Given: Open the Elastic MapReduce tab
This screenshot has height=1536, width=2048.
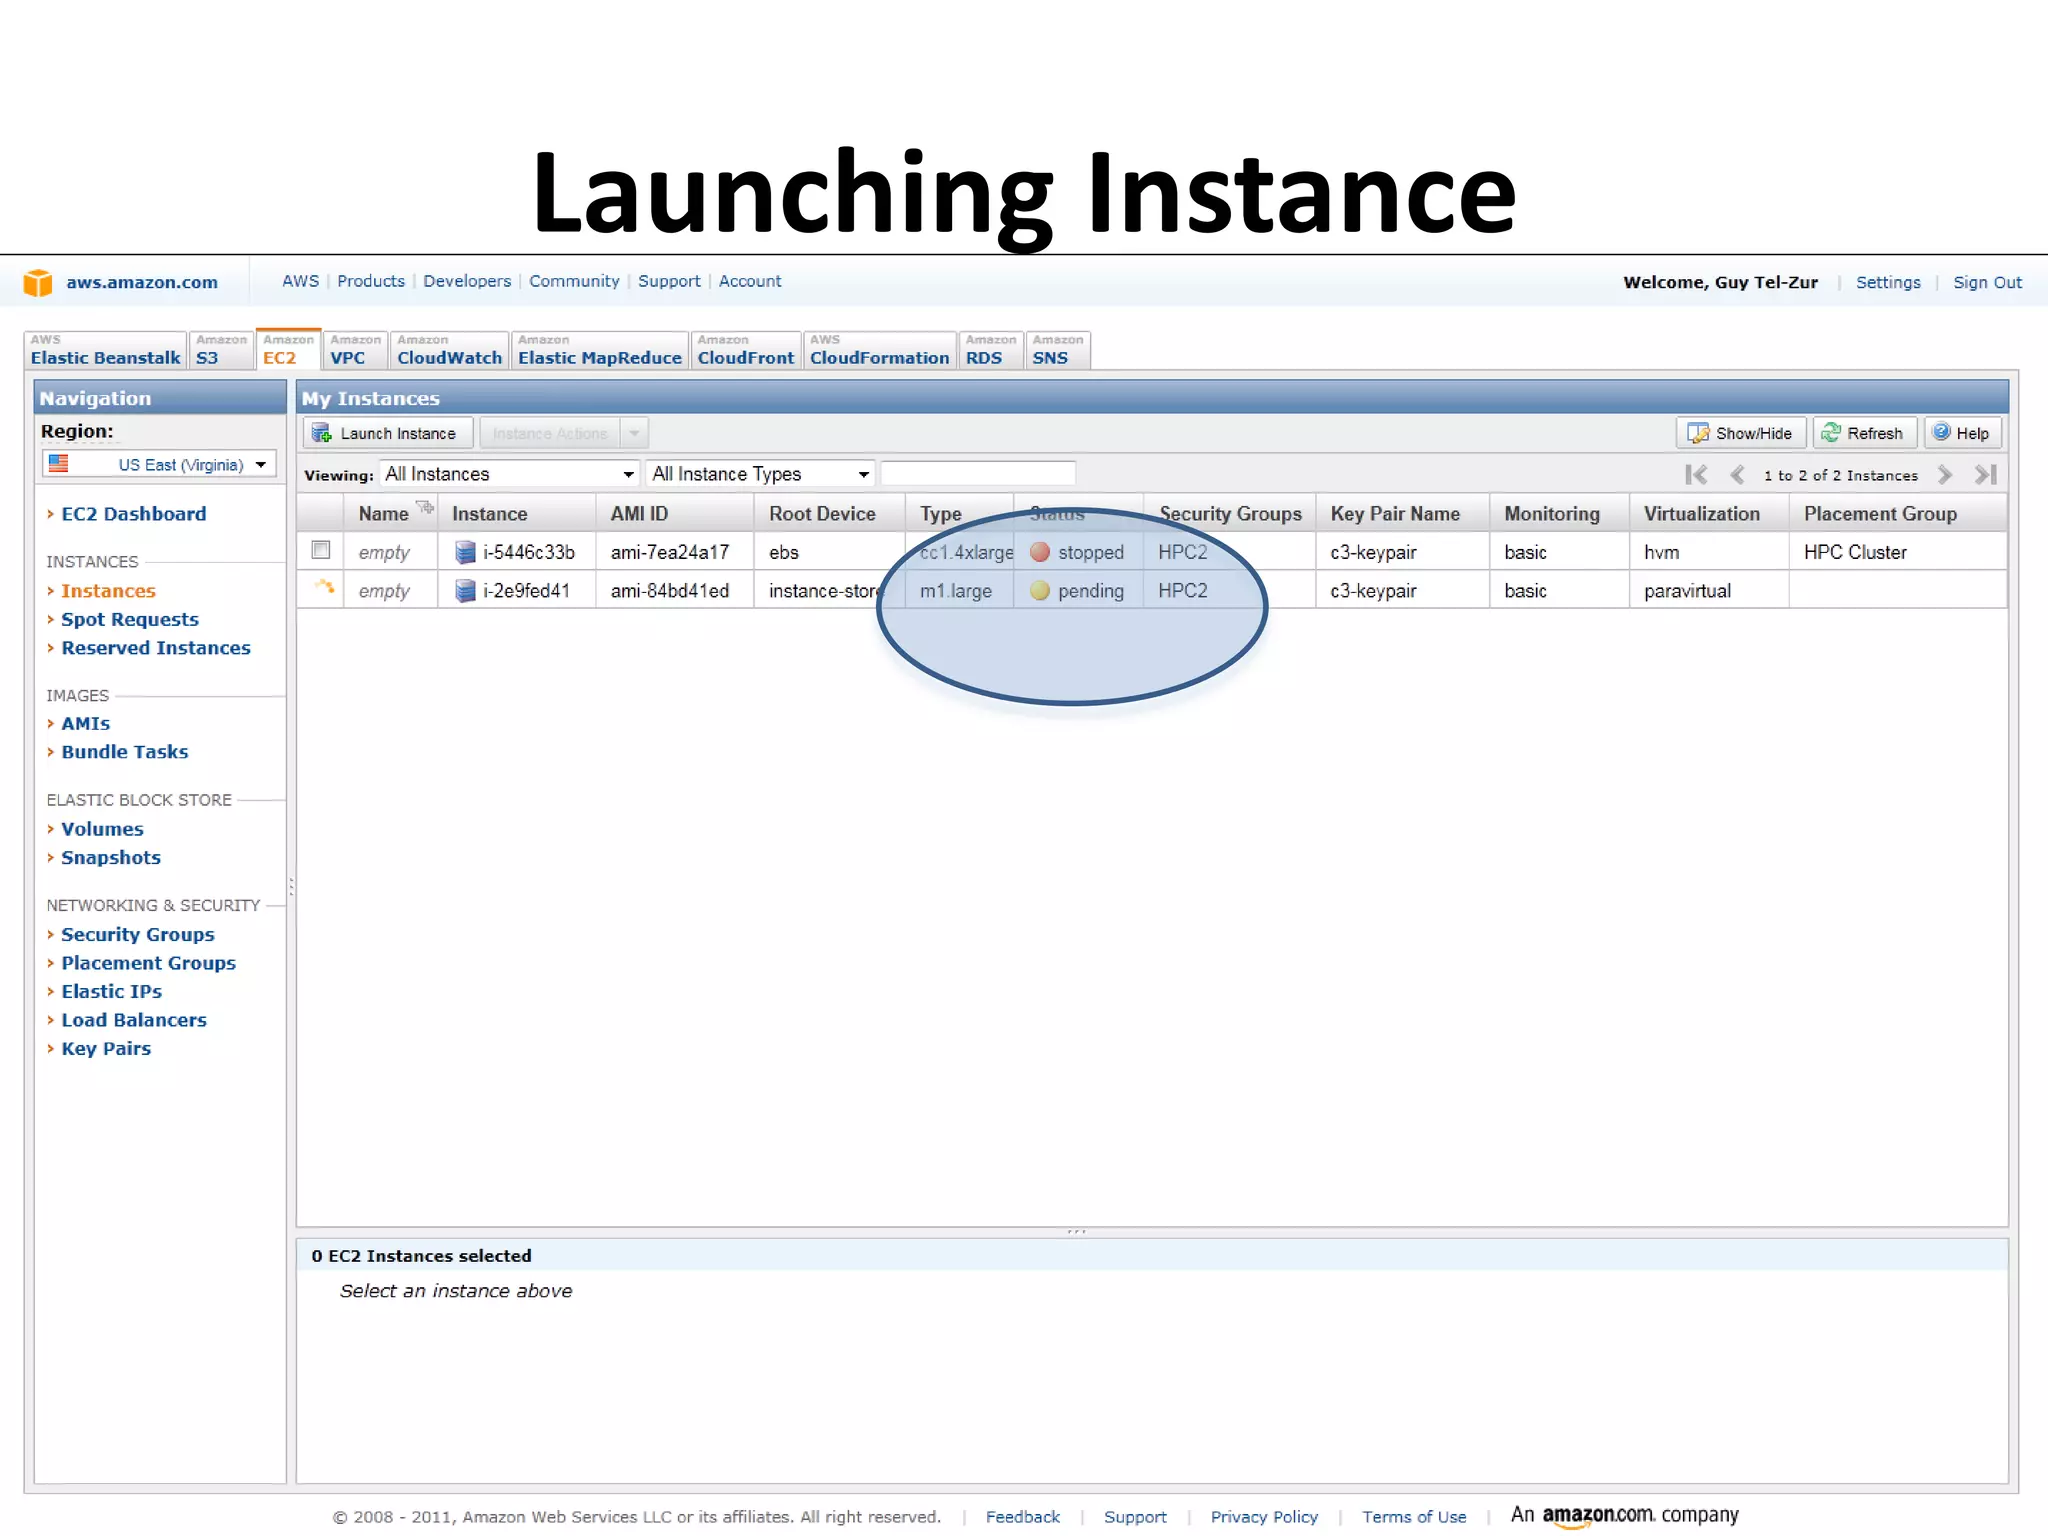Looking at the screenshot, I should tap(599, 350).
